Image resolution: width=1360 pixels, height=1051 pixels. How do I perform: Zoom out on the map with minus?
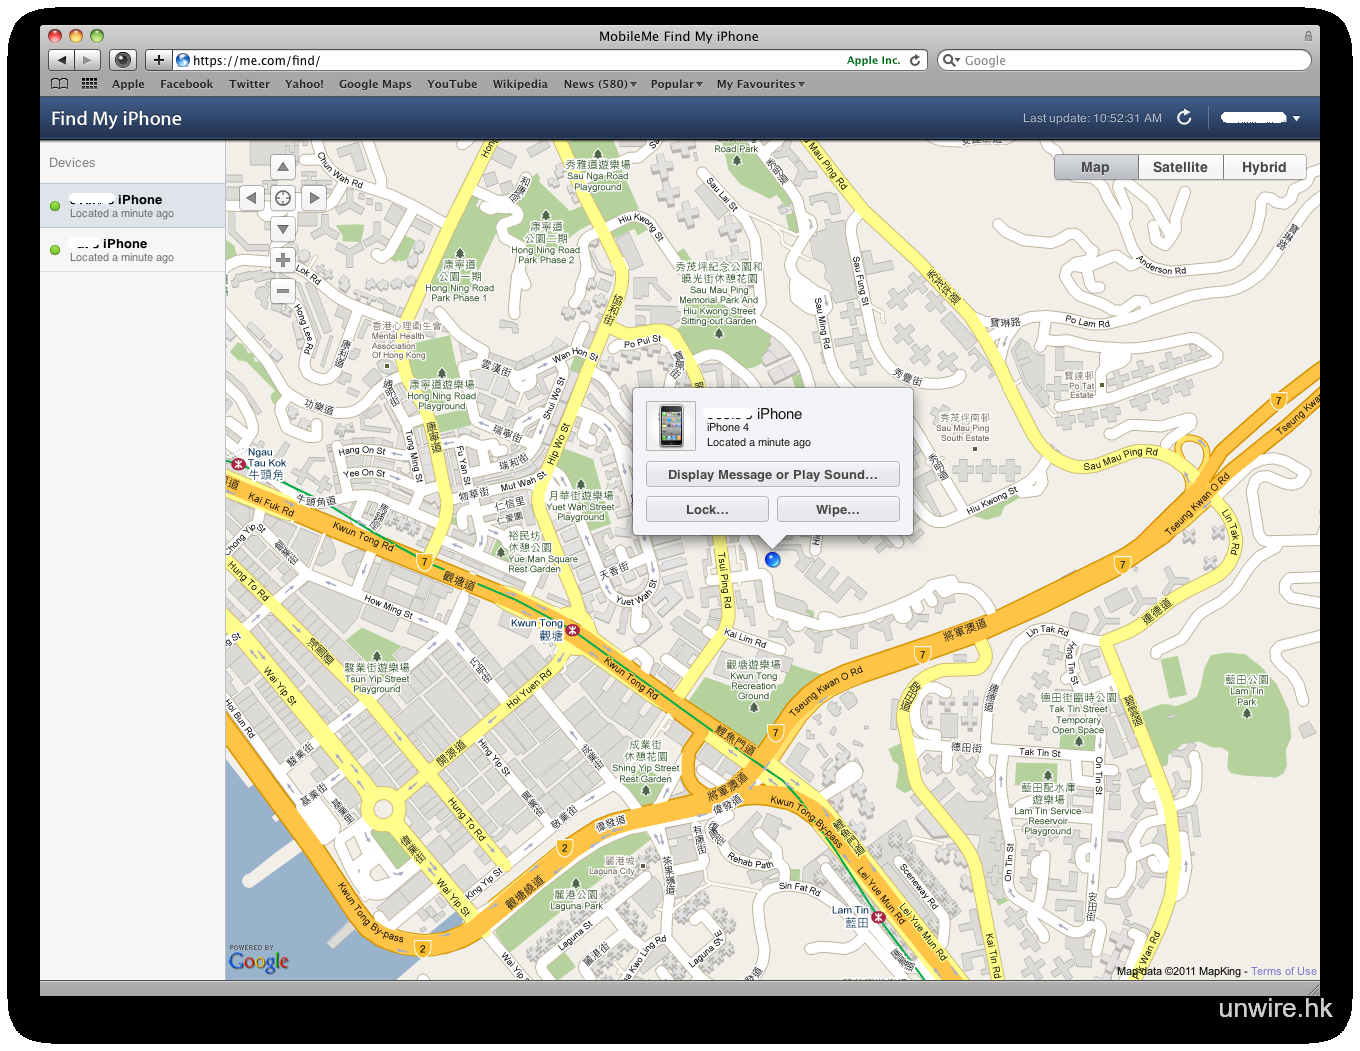click(283, 291)
